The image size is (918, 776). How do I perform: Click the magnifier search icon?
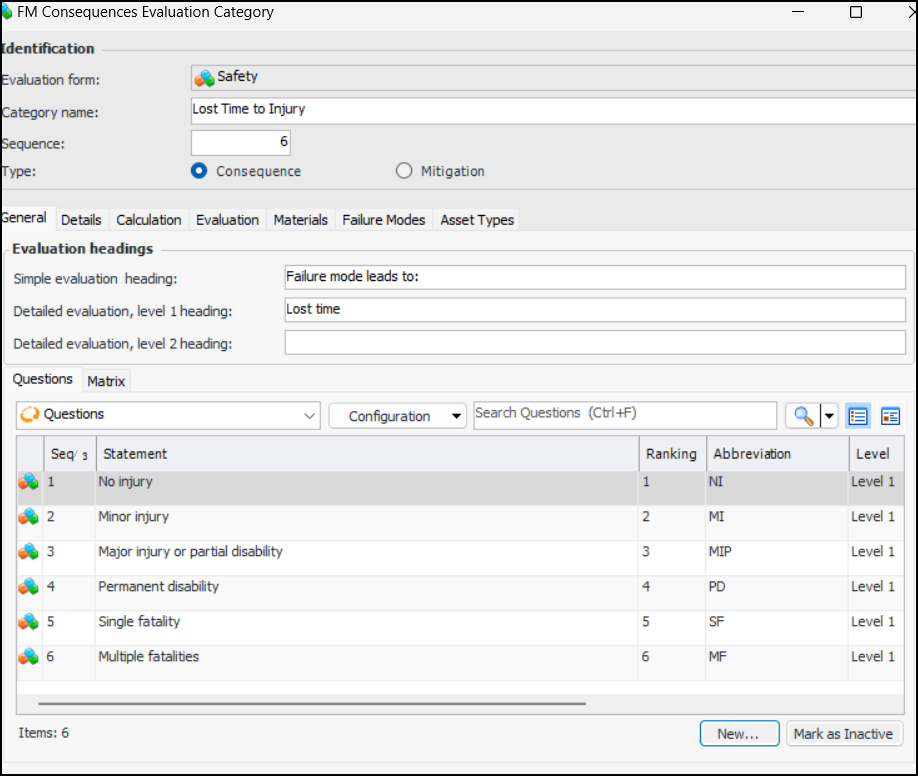(801, 416)
